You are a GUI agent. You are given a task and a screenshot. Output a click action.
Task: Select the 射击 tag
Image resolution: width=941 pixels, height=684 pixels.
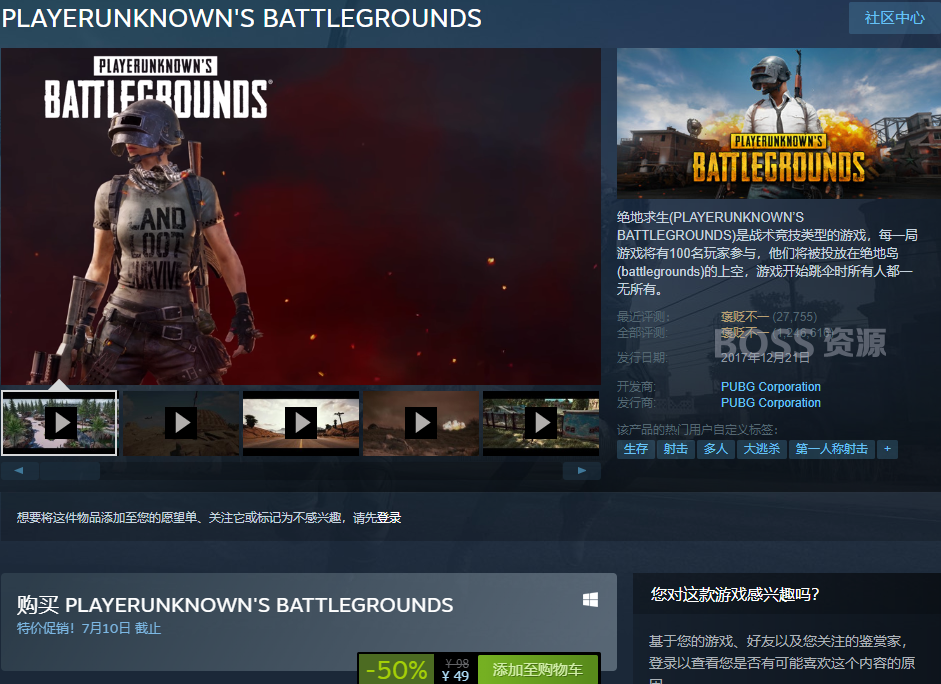coord(676,449)
